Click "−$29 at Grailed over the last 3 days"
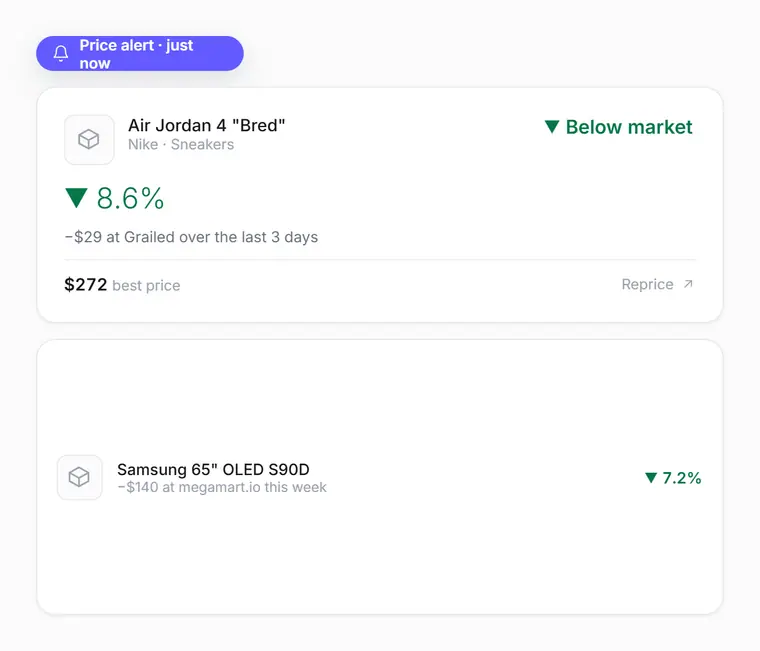Viewport: 760px width, 651px height. coord(191,237)
